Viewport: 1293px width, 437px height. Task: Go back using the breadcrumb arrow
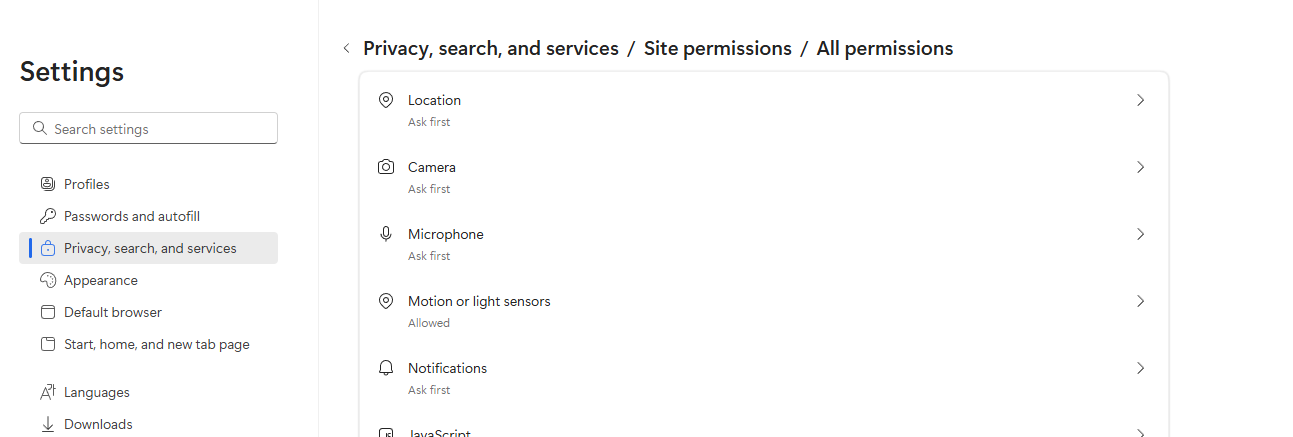(346, 48)
